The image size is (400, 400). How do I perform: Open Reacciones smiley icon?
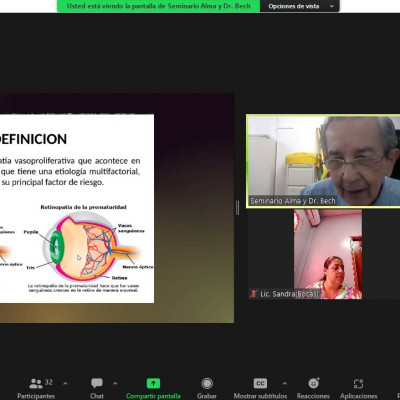click(313, 383)
